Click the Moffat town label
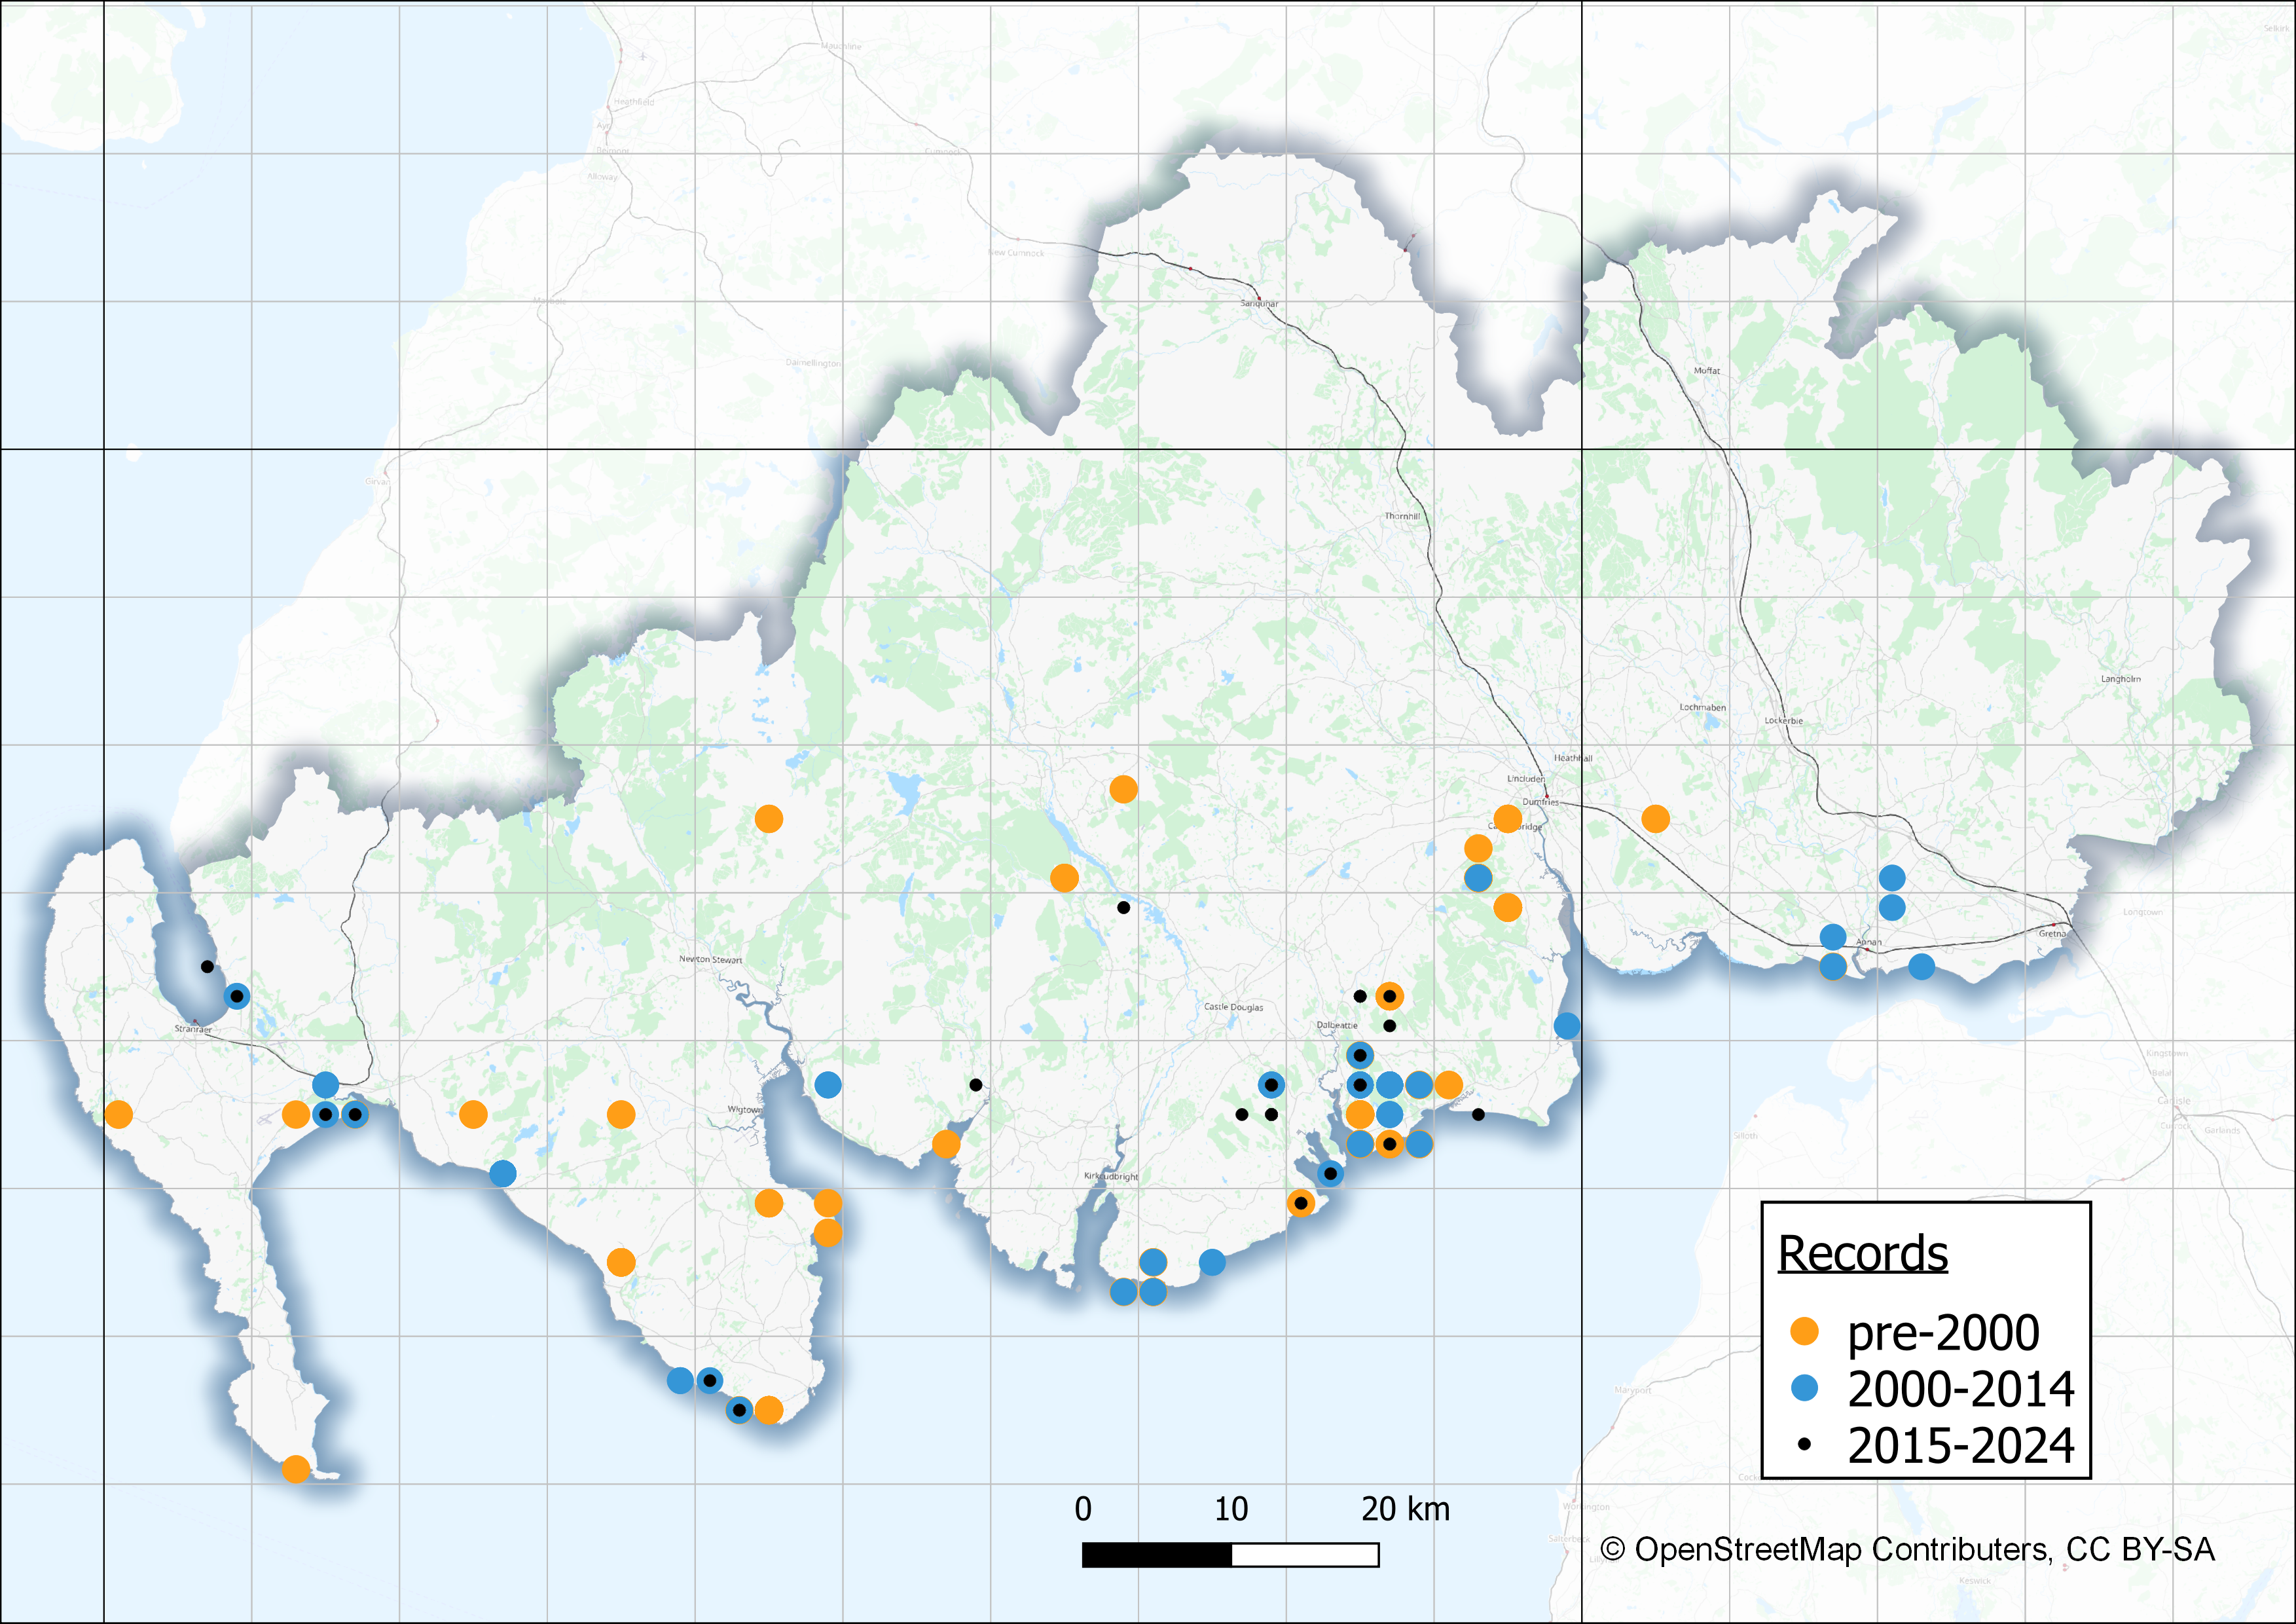 (1706, 370)
